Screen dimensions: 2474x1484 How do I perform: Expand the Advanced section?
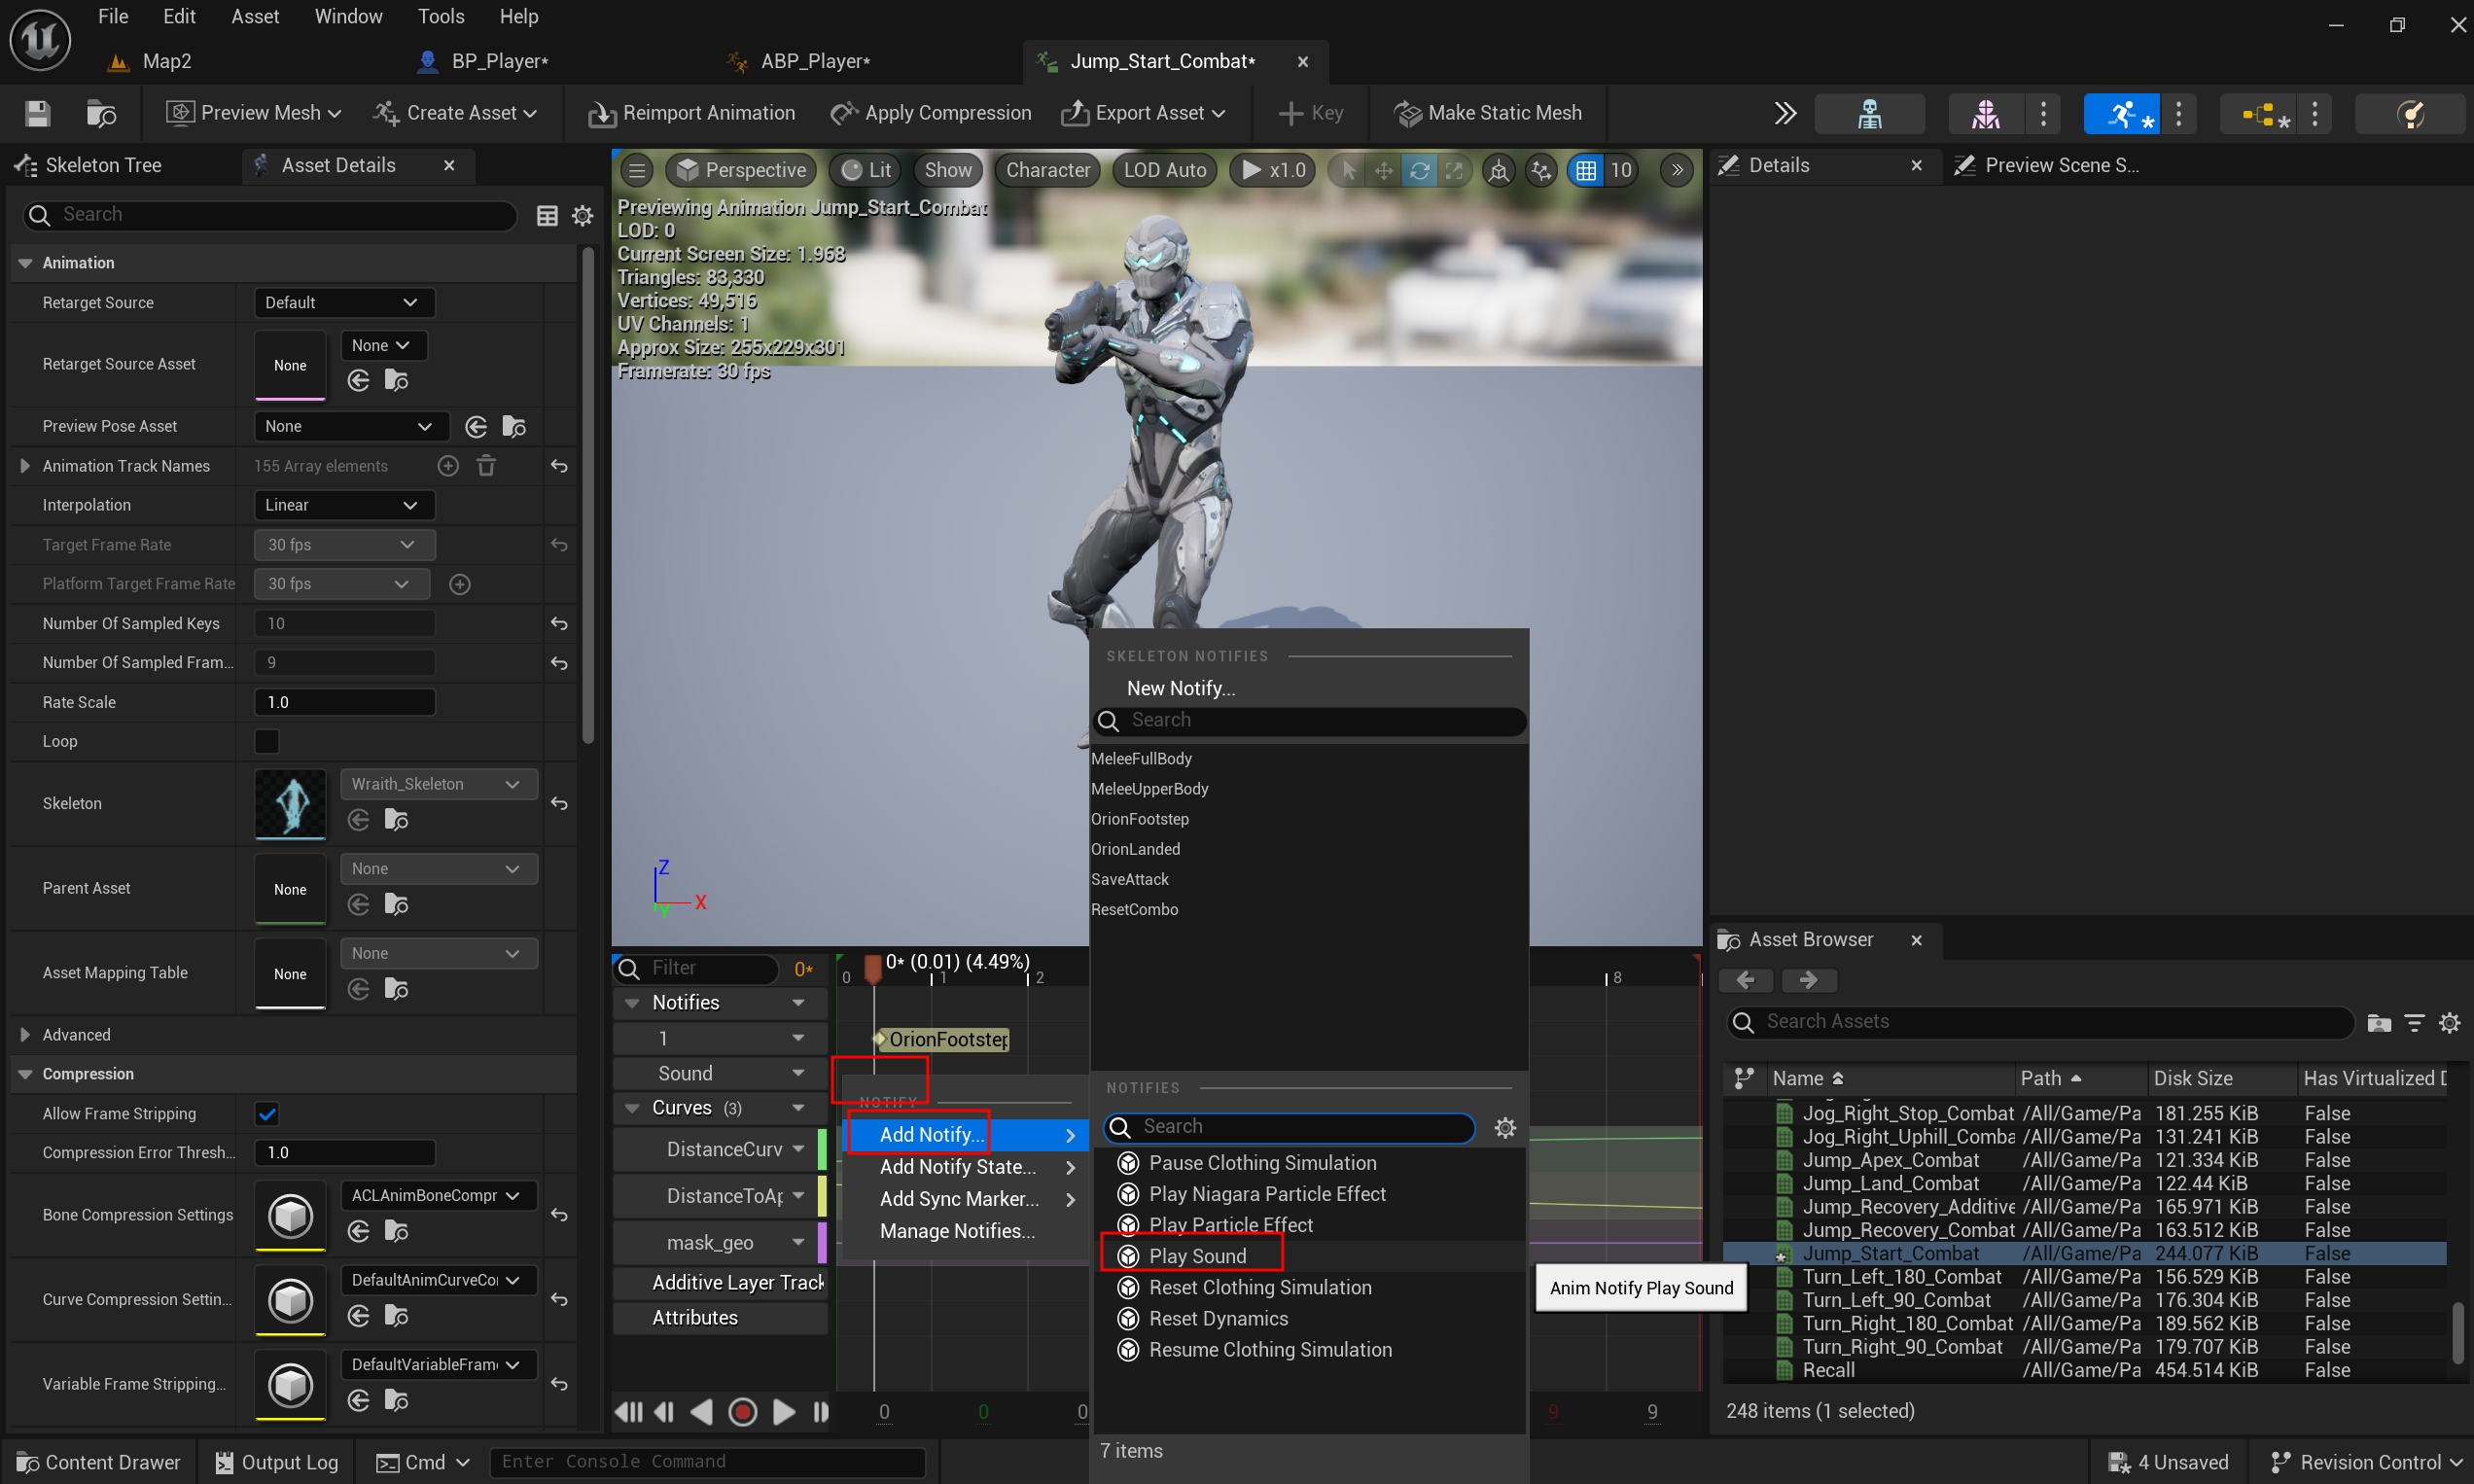tap(24, 1035)
